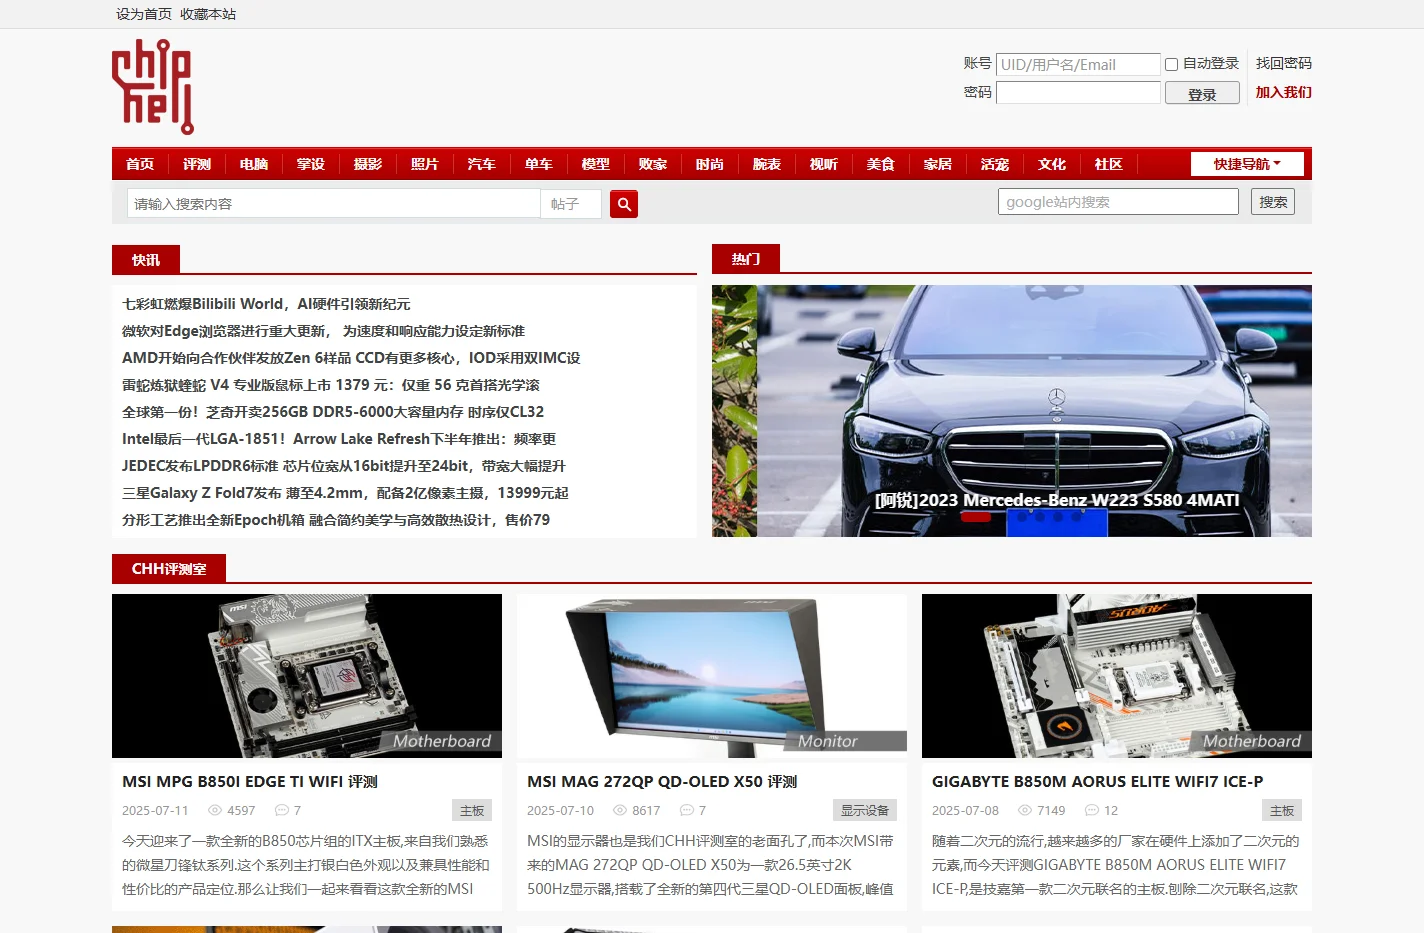Open news 分形工艺推出全新Epoch机箱
1424x933 pixels.
click(x=336, y=520)
